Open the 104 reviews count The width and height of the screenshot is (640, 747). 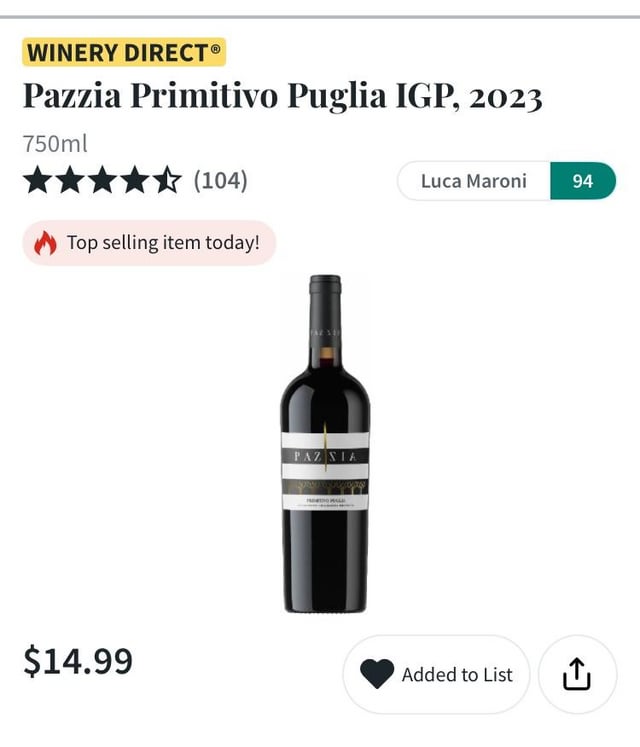click(x=220, y=181)
